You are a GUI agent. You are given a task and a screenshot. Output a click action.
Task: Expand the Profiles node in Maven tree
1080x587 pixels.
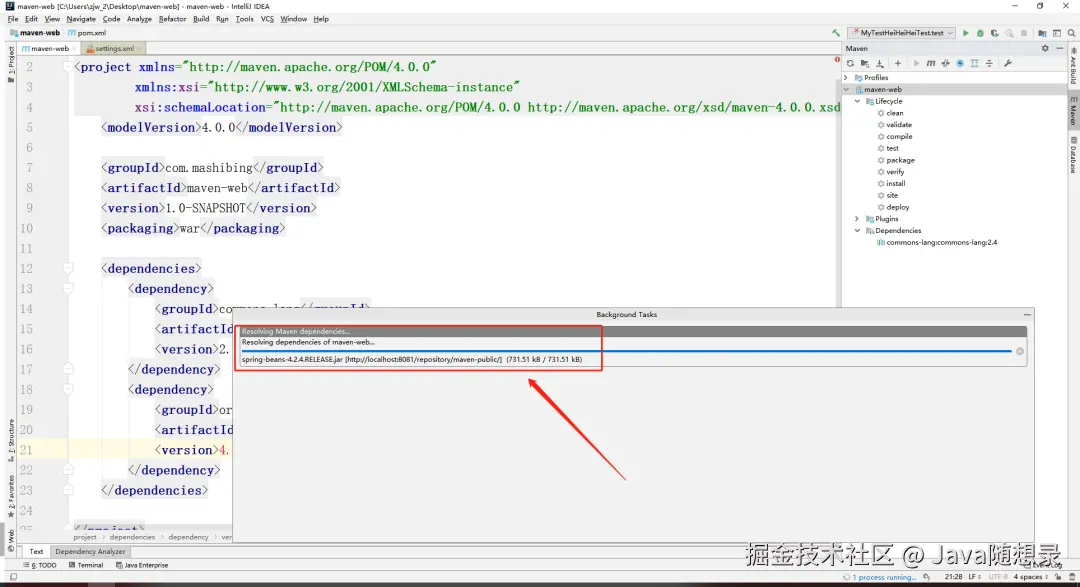847,78
